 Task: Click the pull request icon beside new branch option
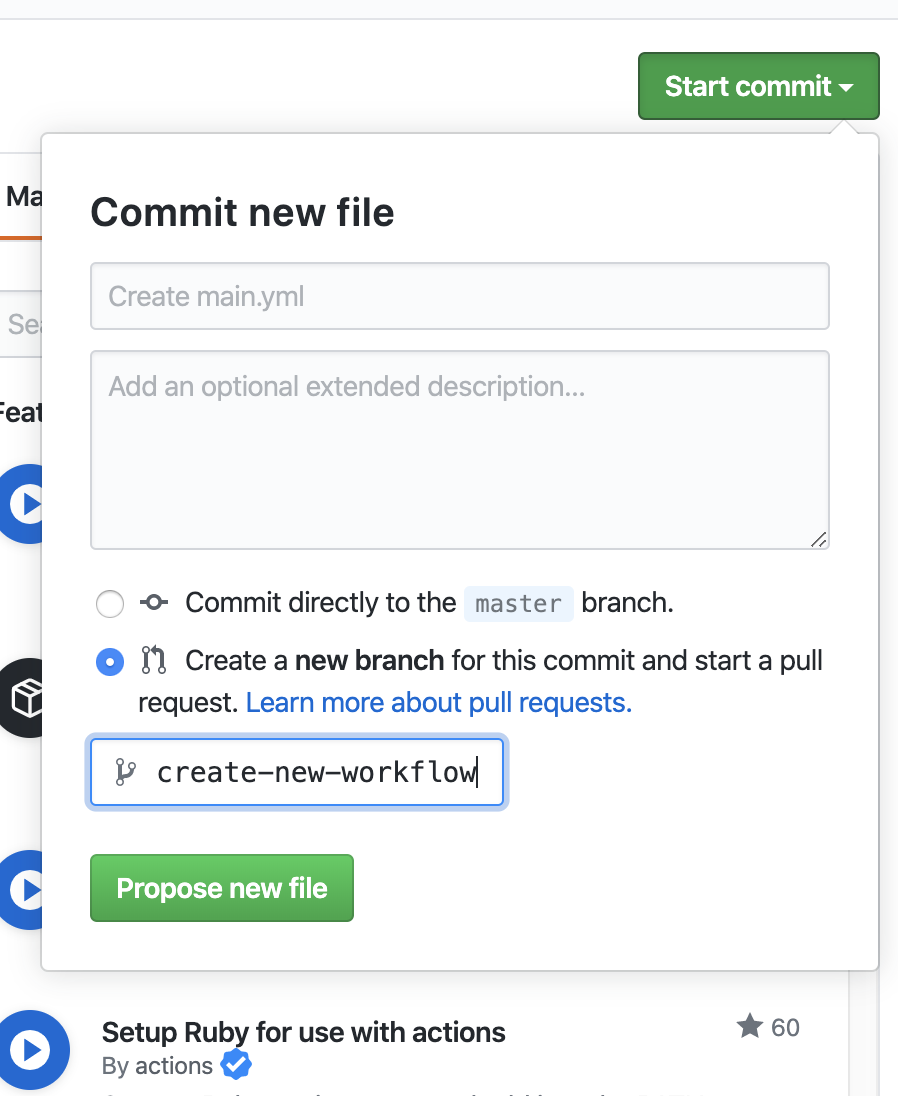click(x=153, y=660)
